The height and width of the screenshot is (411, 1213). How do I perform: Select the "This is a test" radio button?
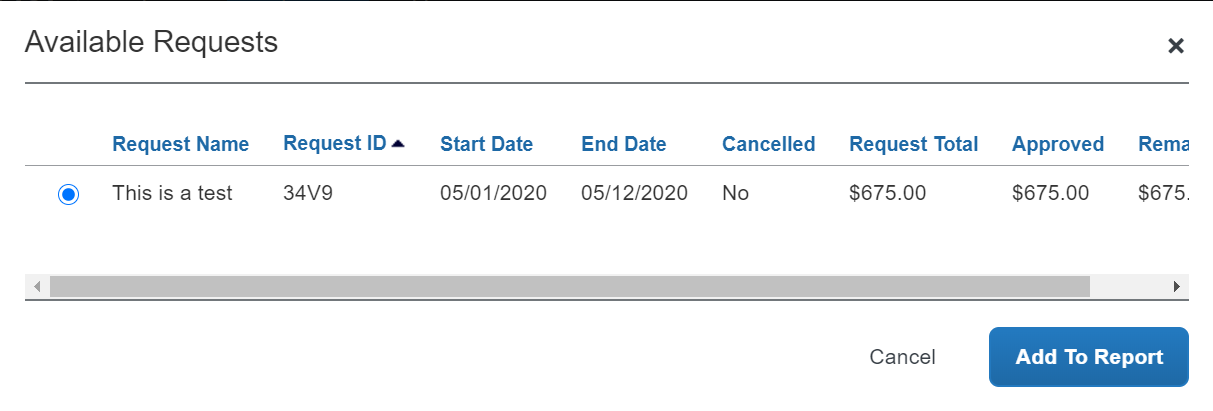[x=68, y=195]
